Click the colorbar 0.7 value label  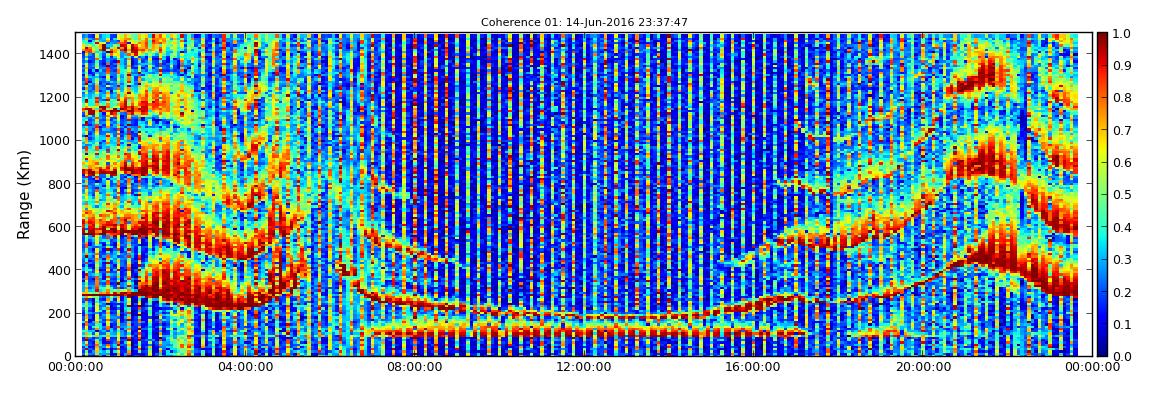(1121, 131)
